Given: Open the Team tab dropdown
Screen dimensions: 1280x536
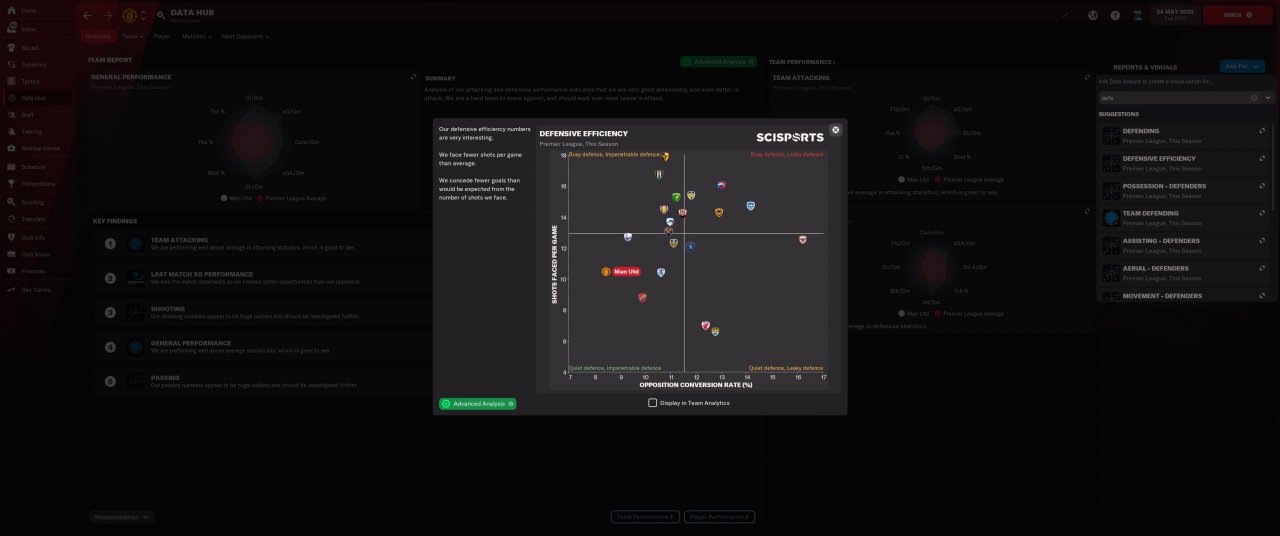Looking at the screenshot, I should pos(133,36).
